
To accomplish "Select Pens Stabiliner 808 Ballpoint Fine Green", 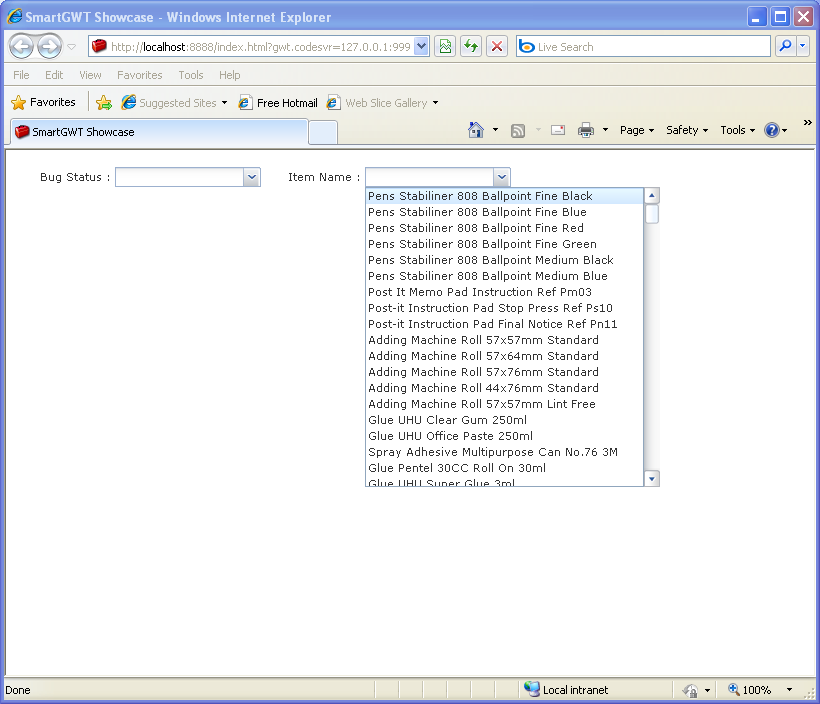I will pyautogui.click(x=504, y=244).
